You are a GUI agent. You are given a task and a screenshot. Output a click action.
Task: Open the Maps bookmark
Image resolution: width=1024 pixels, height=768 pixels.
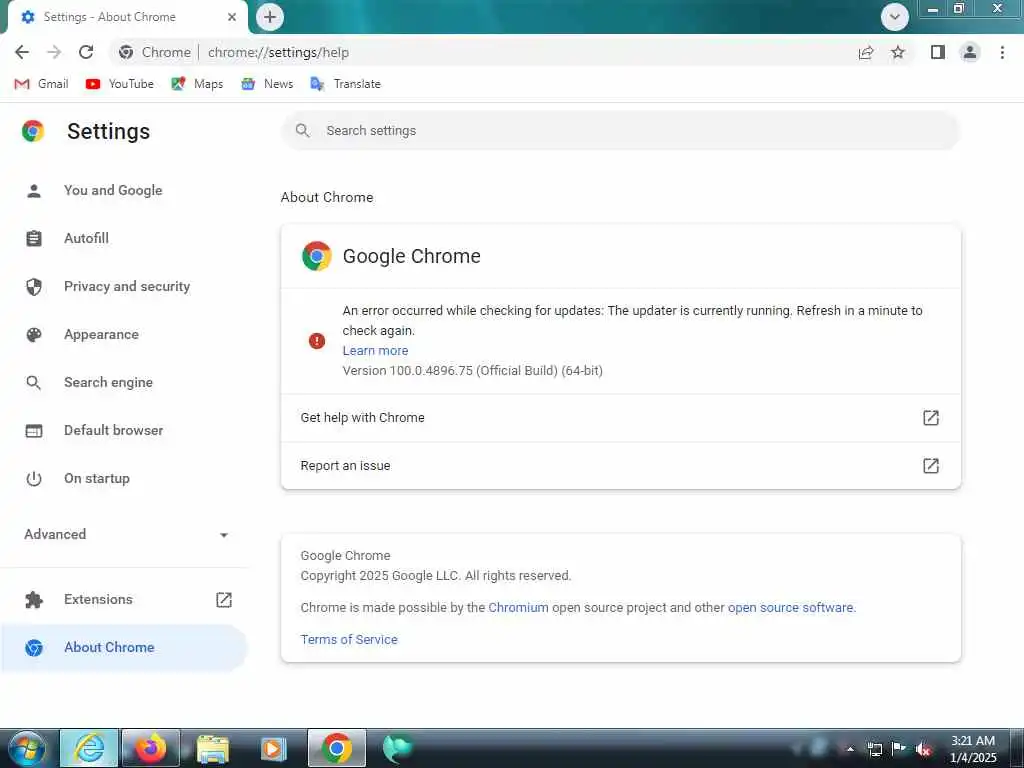(x=197, y=84)
